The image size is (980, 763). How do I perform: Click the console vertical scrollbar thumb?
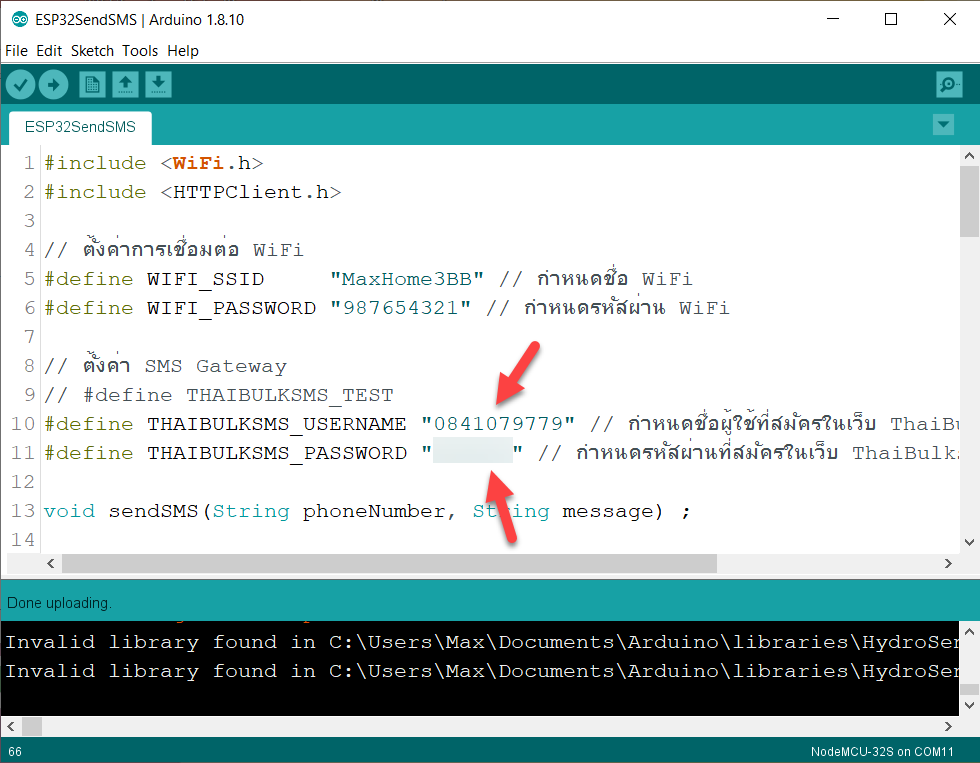tap(969, 689)
